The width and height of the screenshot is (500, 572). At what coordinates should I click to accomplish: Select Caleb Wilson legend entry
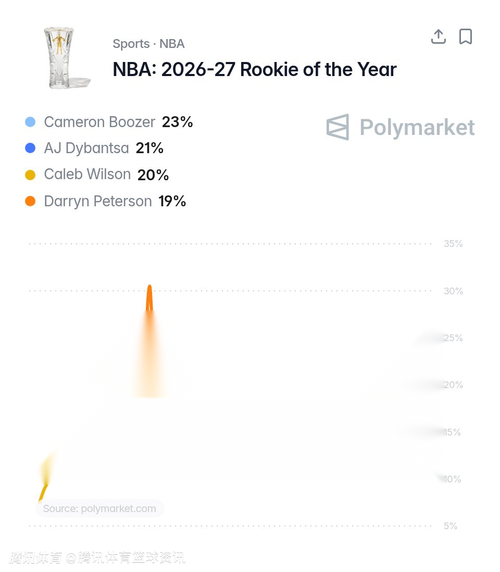pos(97,175)
